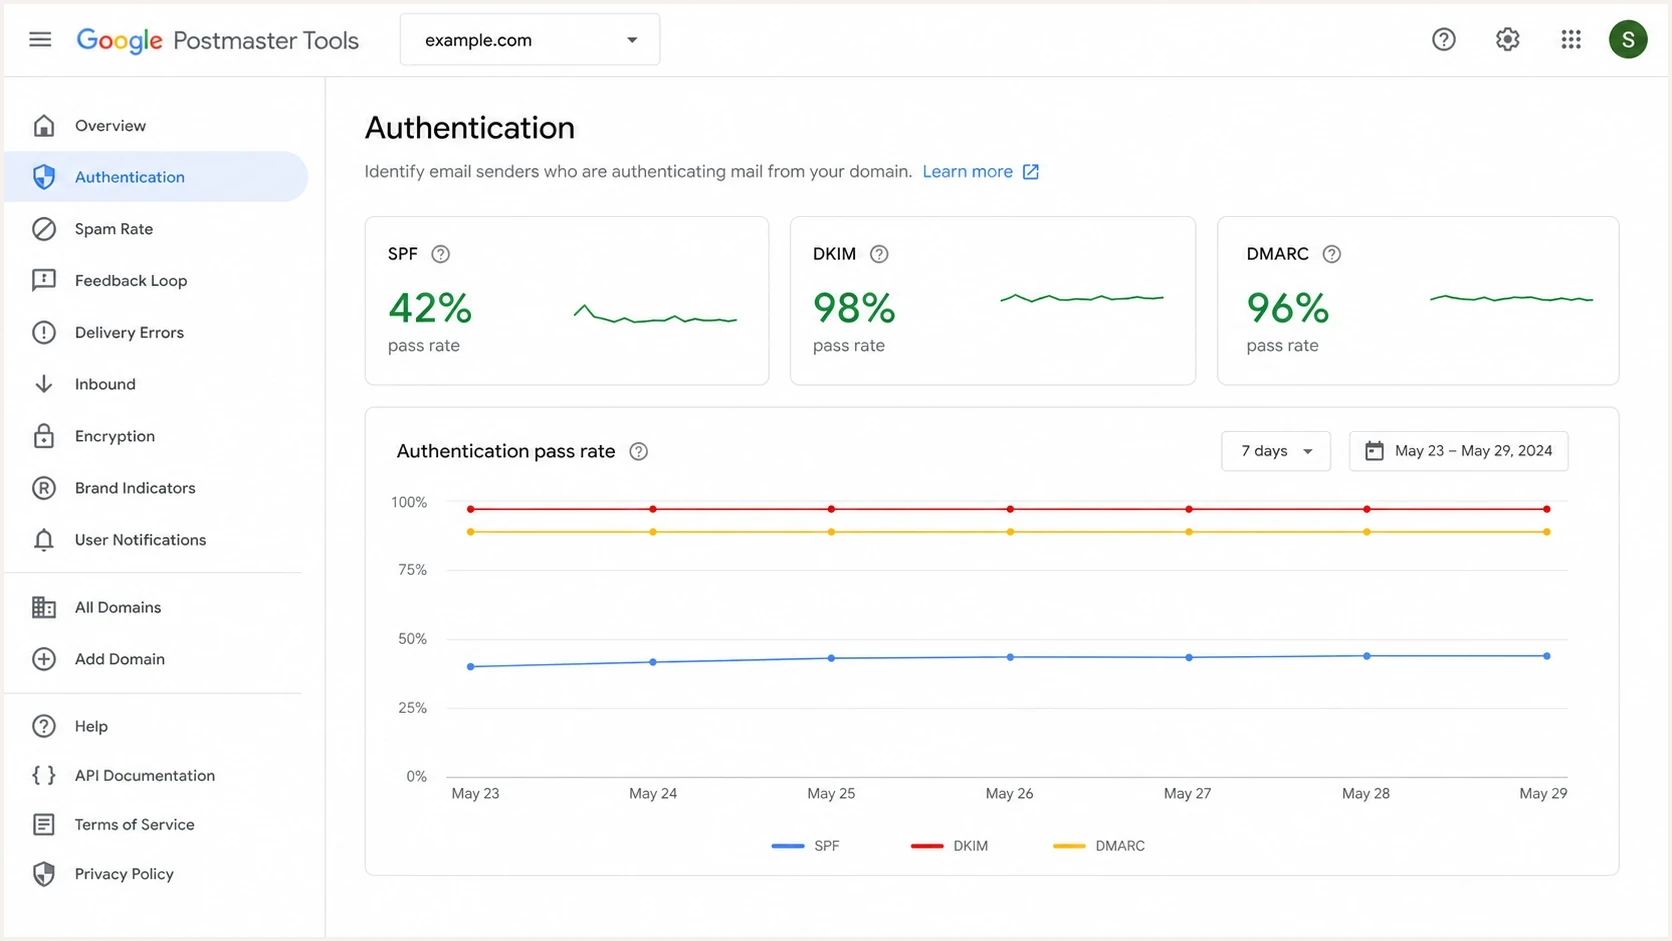Screen dimensions: 1672x941
Task: Click the All Domains building icon
Action: [44, 607]
